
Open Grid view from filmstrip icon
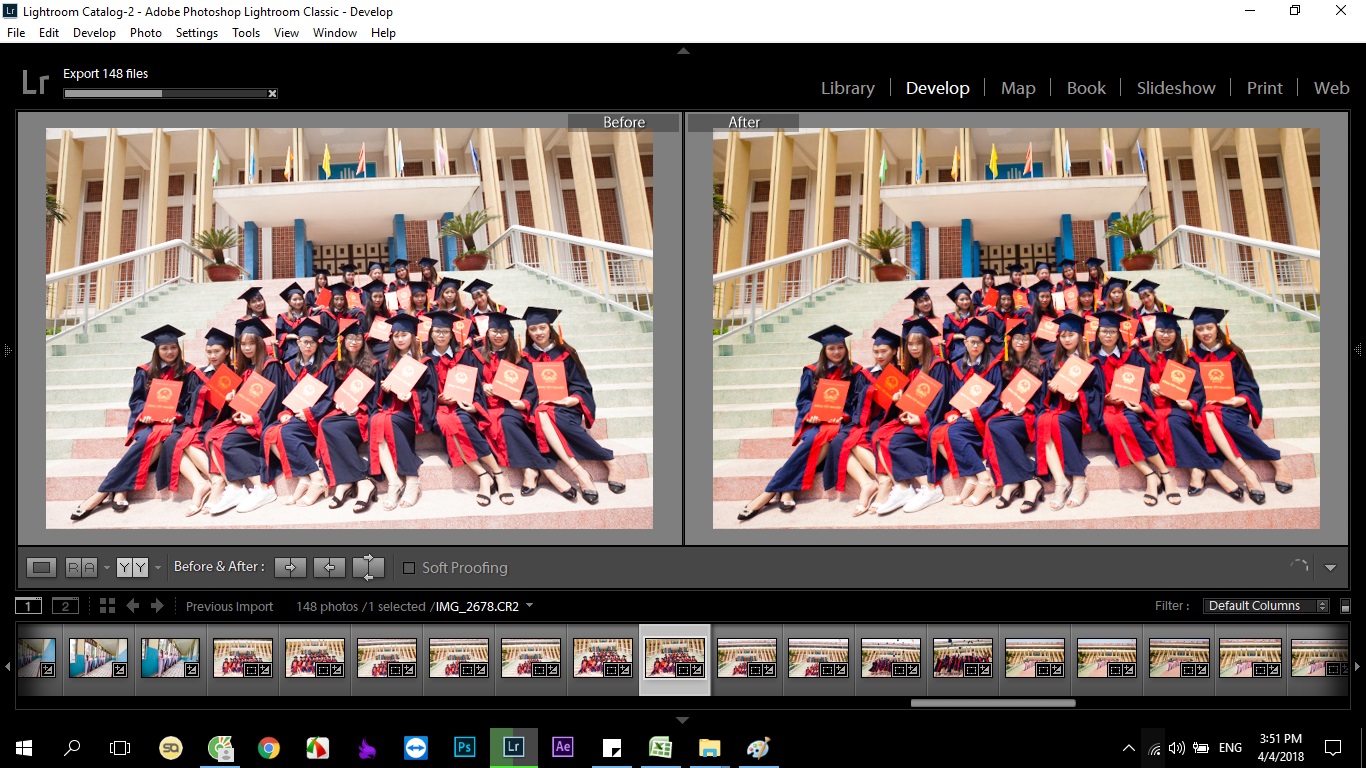tap(107, 606)
